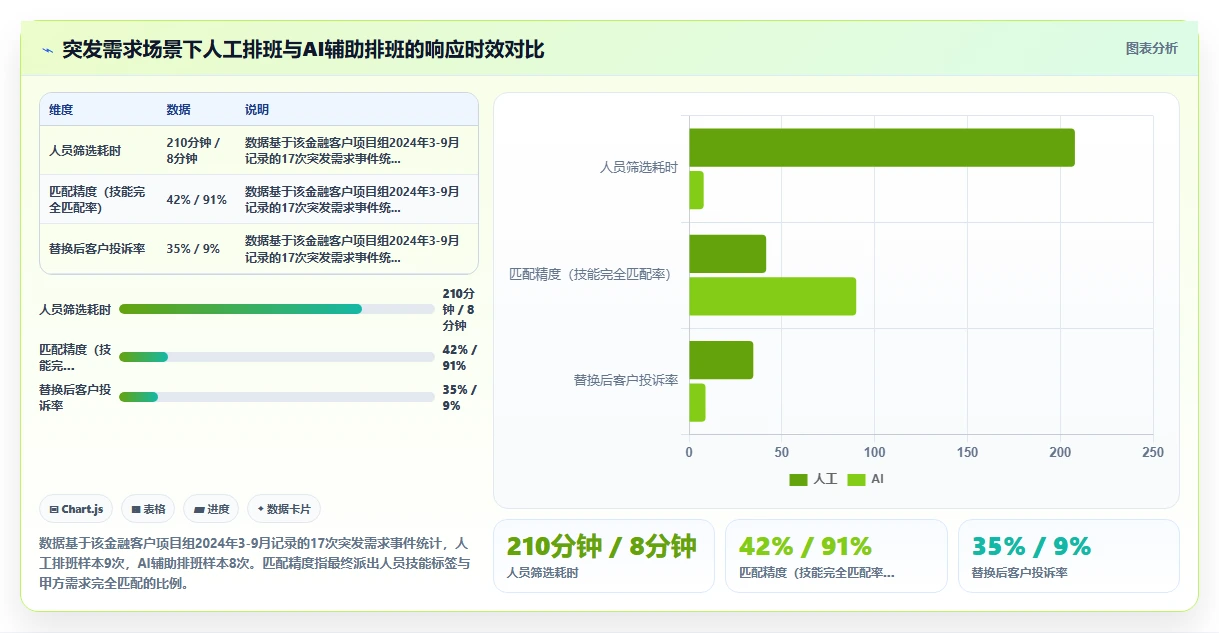
Task: Click the 维度 column header
Action: (61, 110)
